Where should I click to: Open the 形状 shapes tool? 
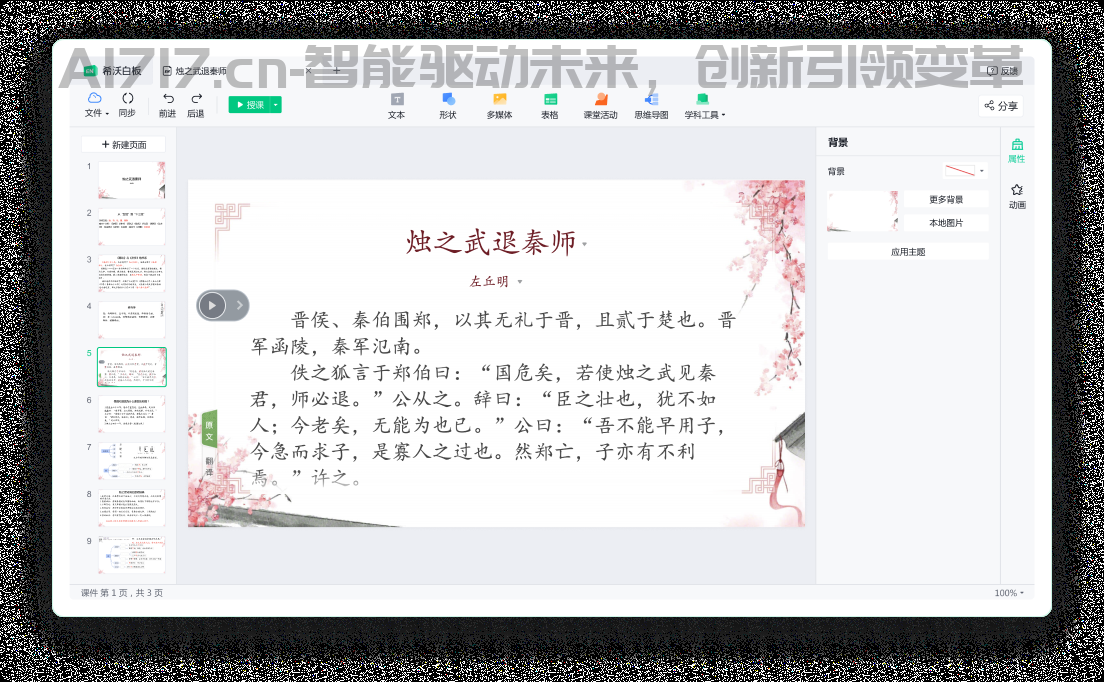tap(448, 106)
